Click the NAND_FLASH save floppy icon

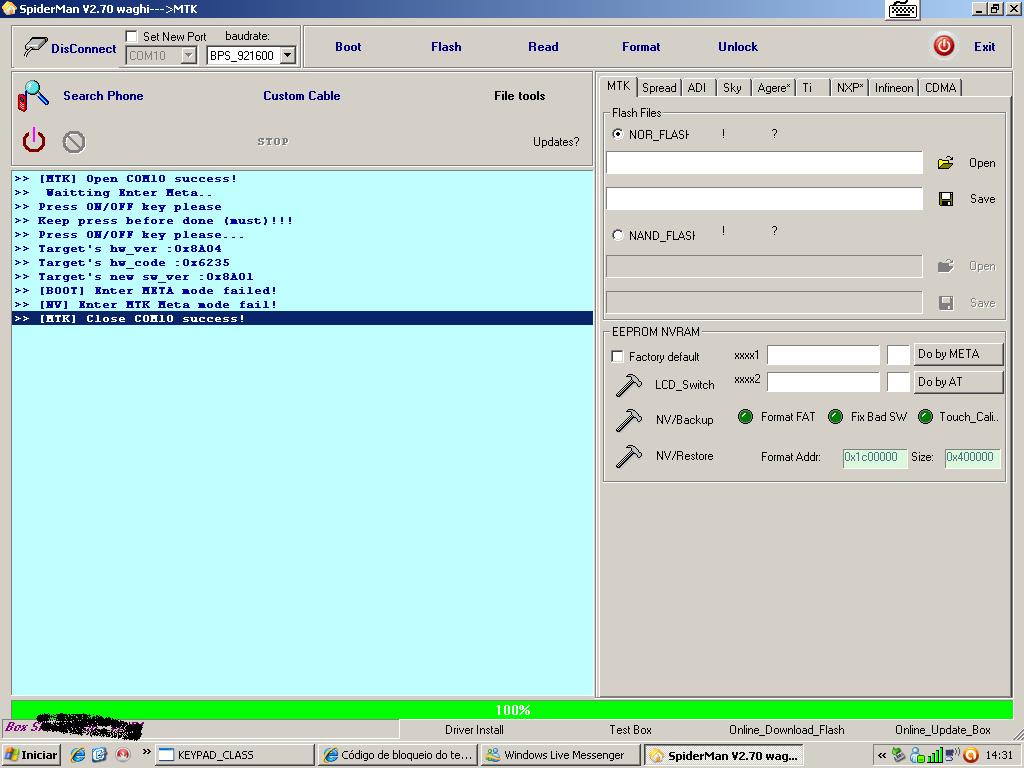(x=946, y=302)
